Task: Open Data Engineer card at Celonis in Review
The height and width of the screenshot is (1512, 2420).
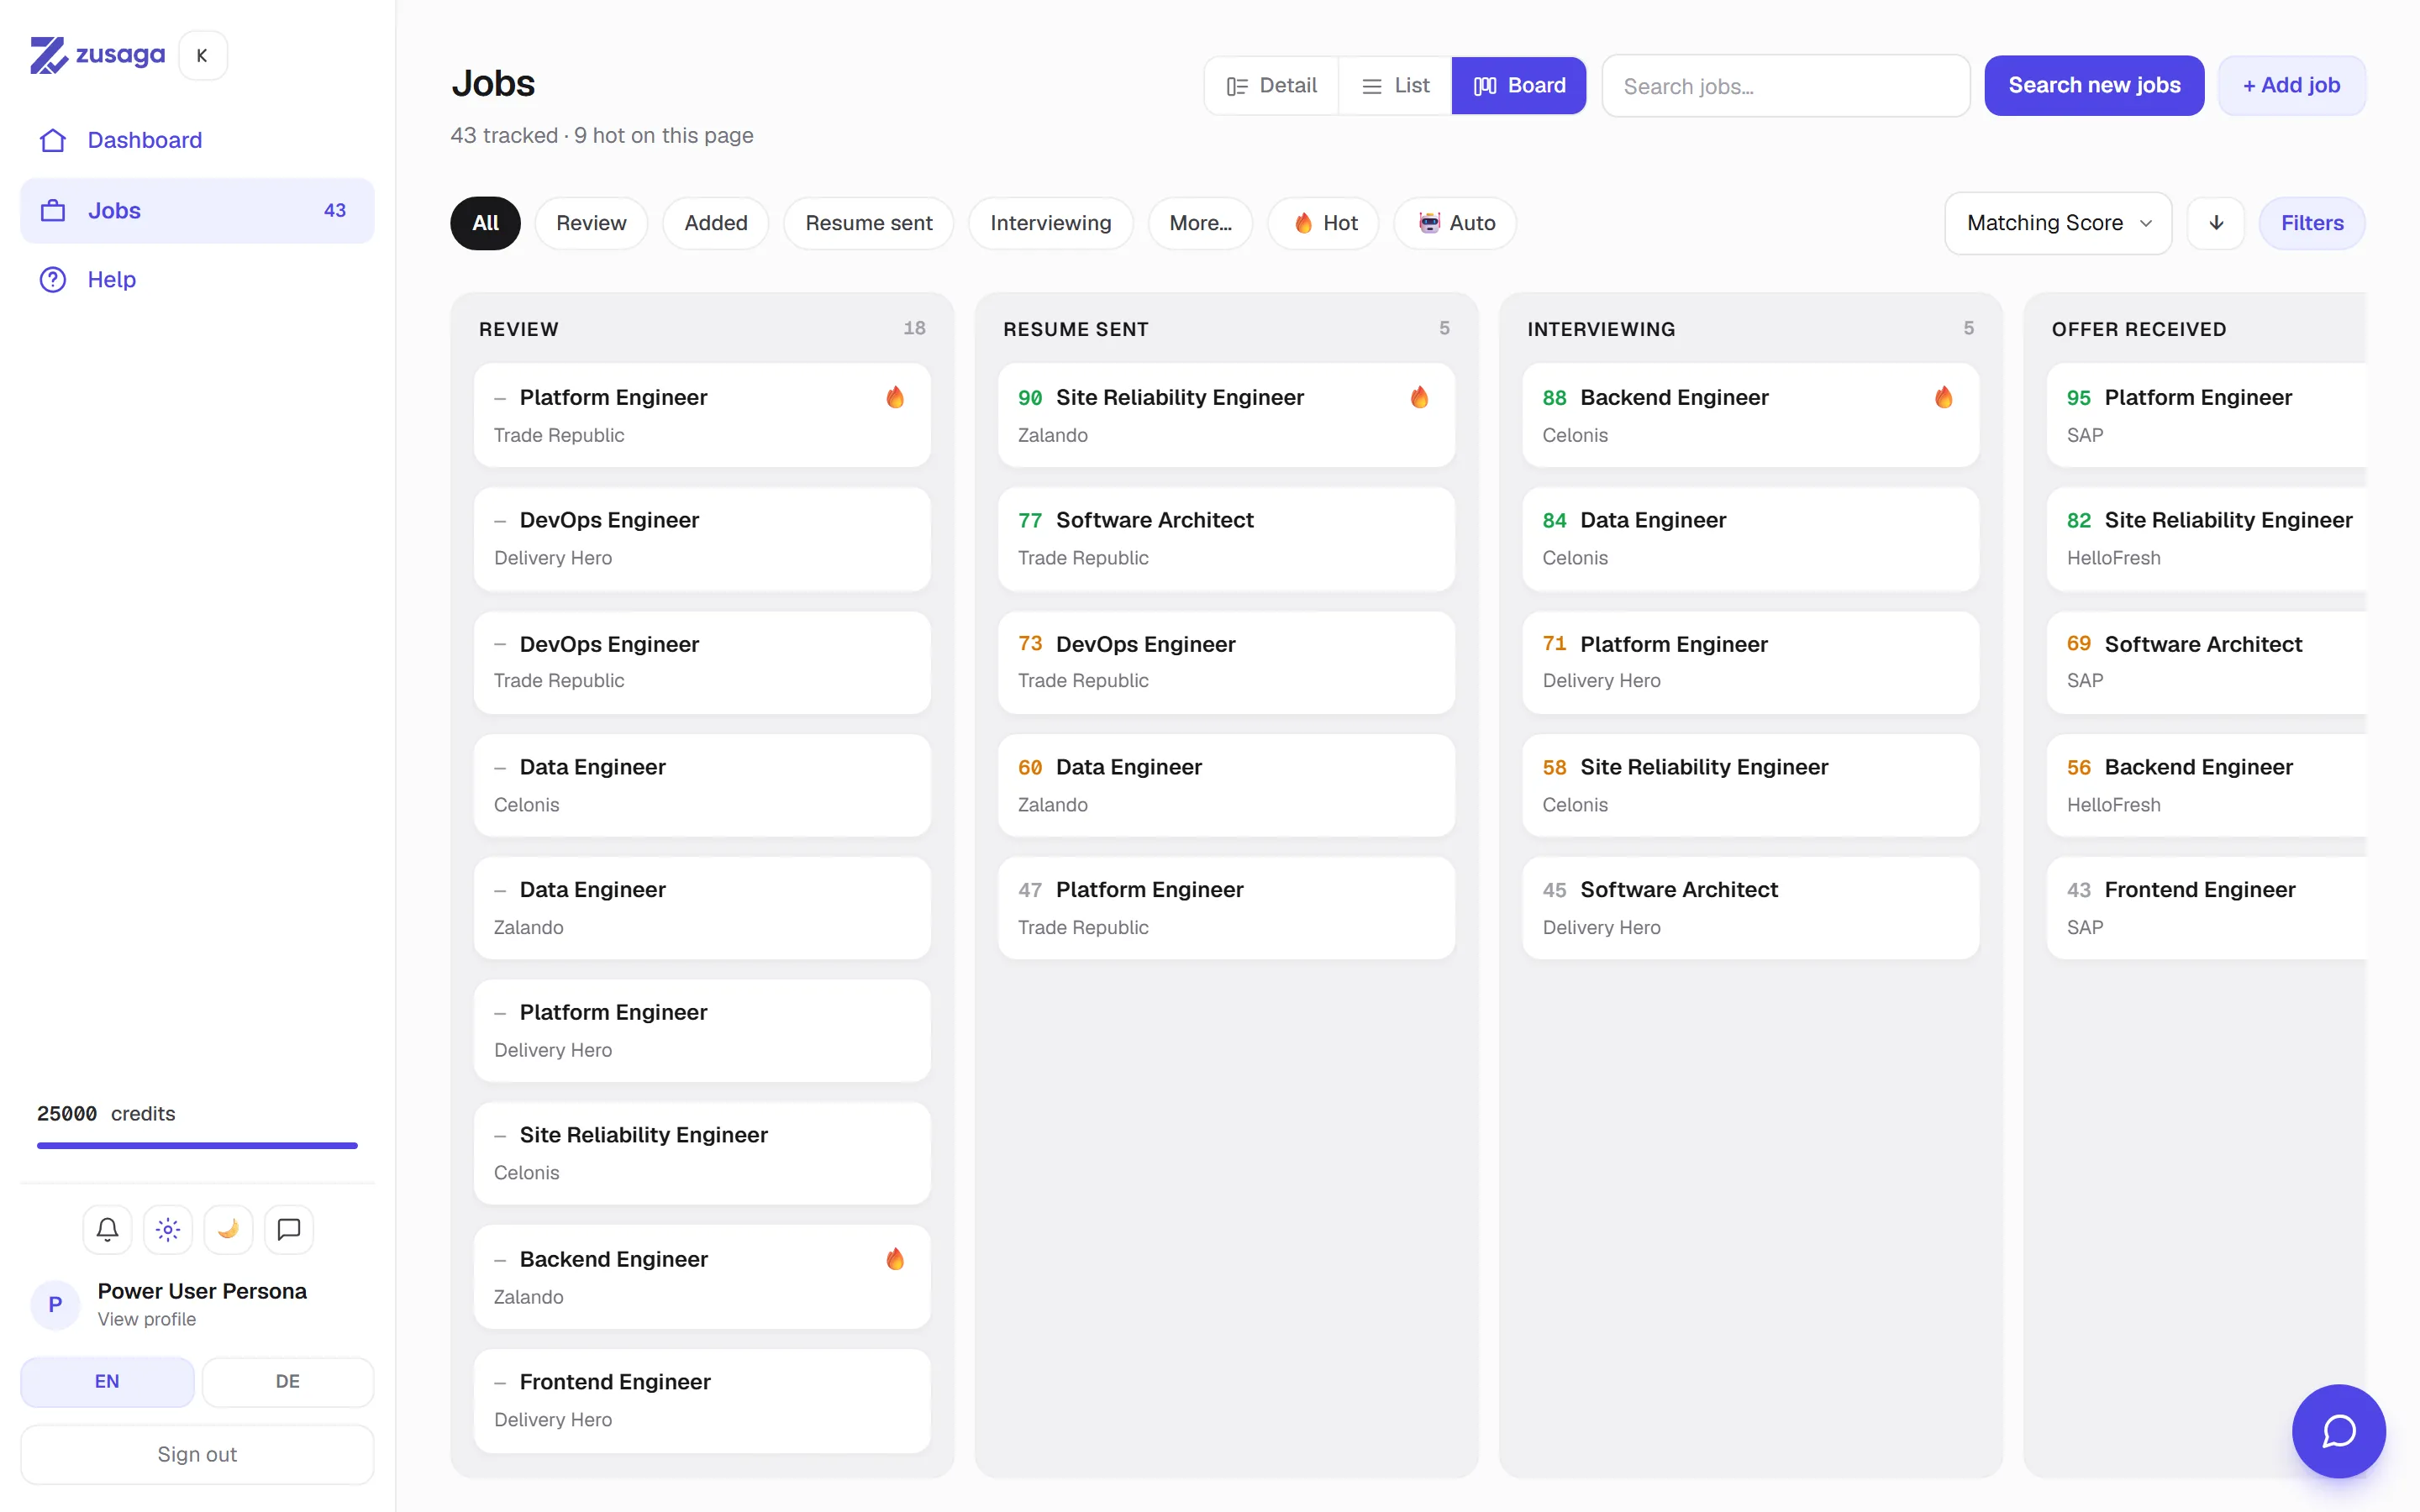Action: [702, 785]
